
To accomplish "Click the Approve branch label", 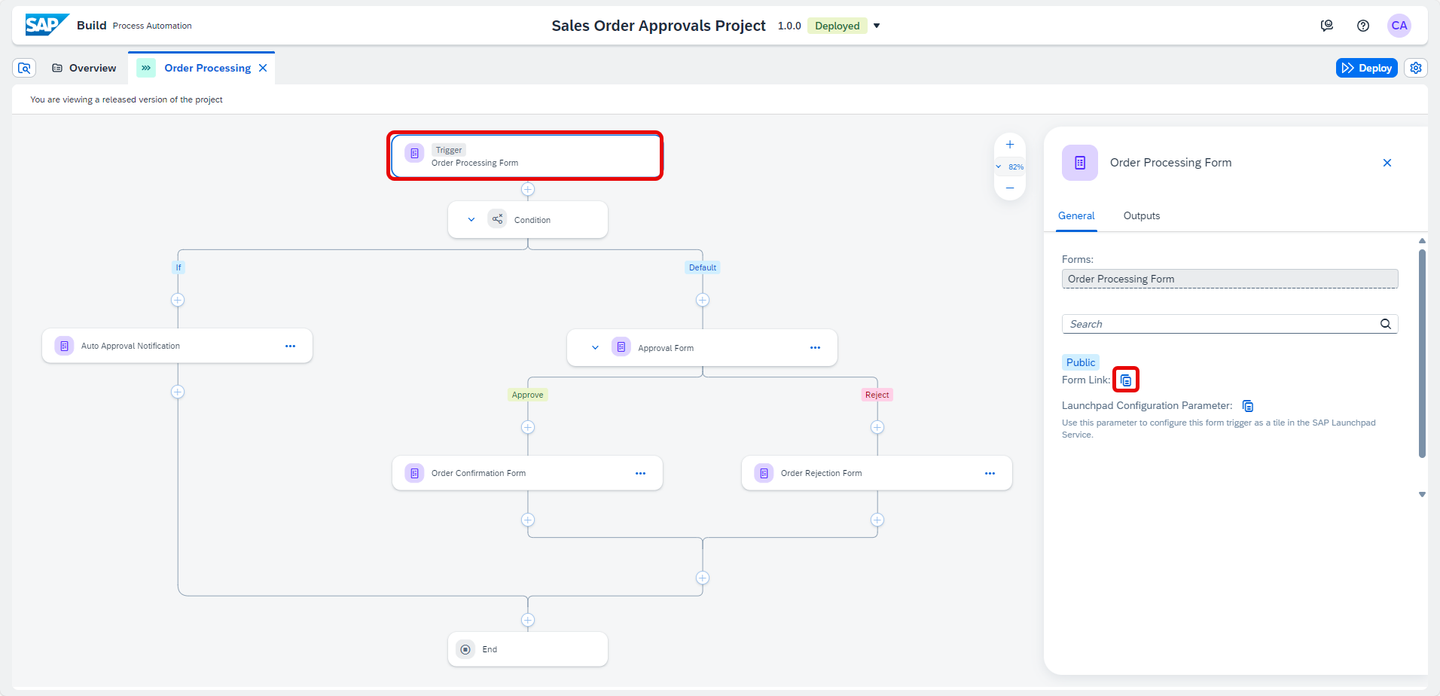I will click(528, 394).
